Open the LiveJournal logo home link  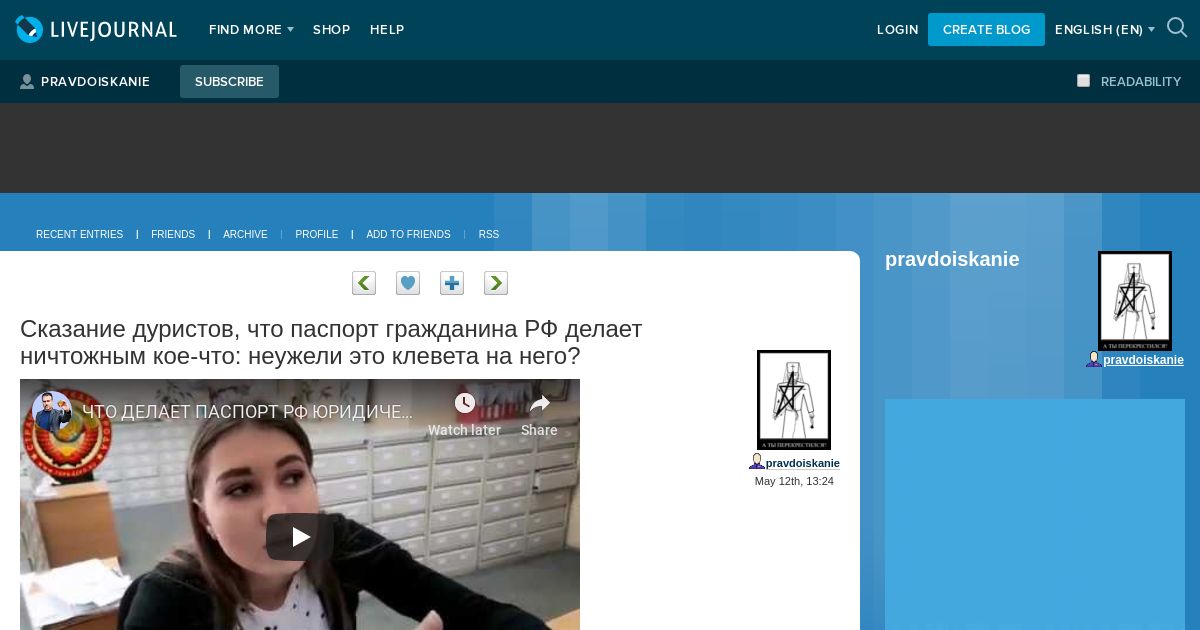[x=96, y=29]
